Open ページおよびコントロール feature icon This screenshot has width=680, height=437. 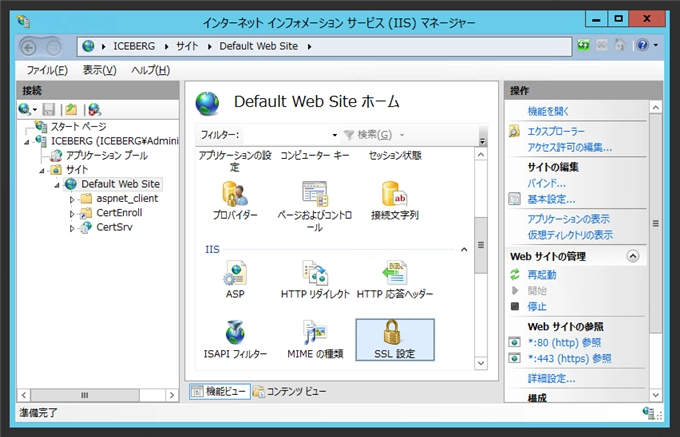coord(315,206)
